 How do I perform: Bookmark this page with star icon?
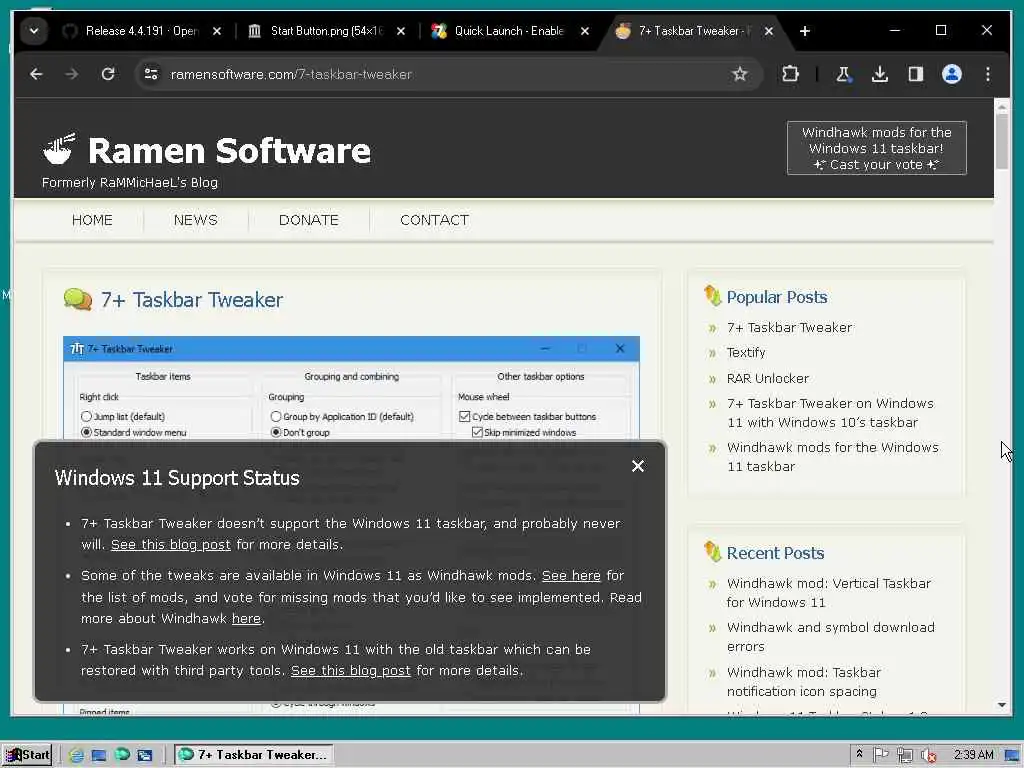pos(739,74)
